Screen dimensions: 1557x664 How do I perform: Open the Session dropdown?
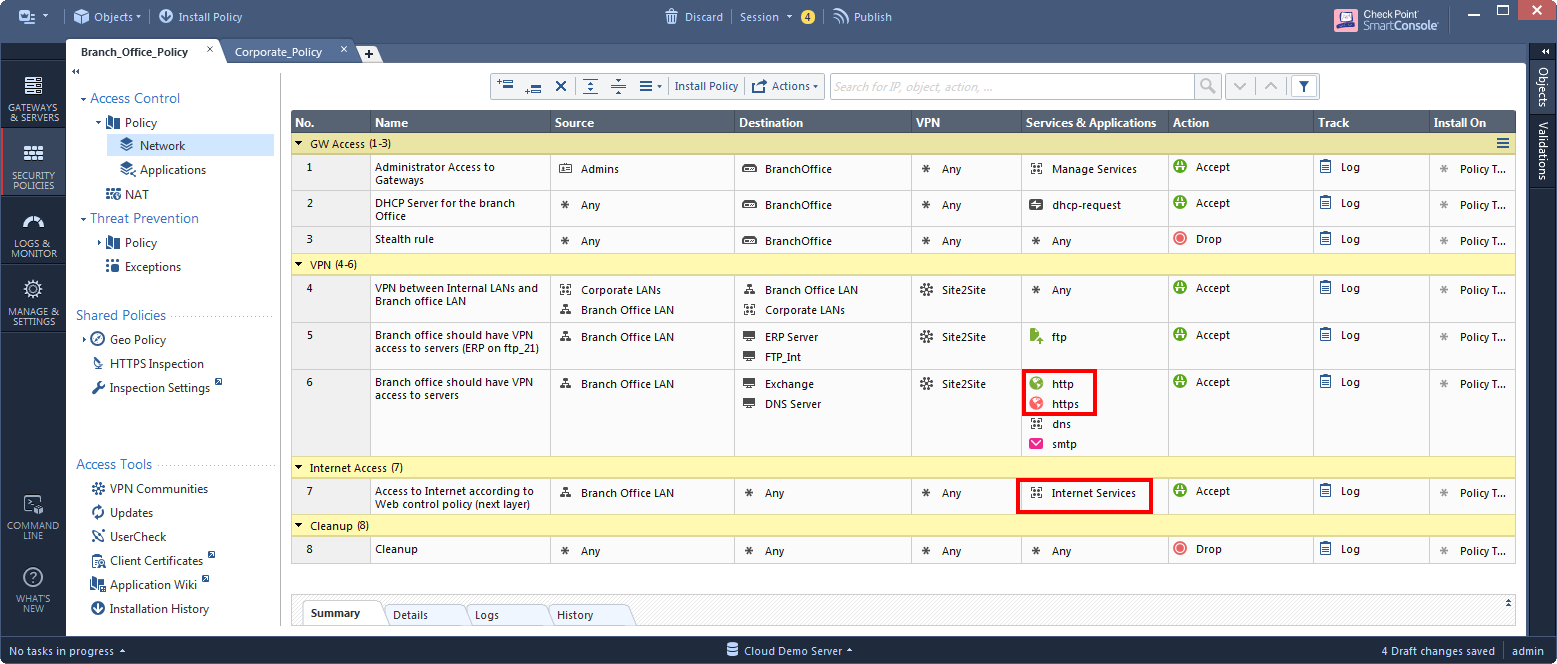(766, 16)
